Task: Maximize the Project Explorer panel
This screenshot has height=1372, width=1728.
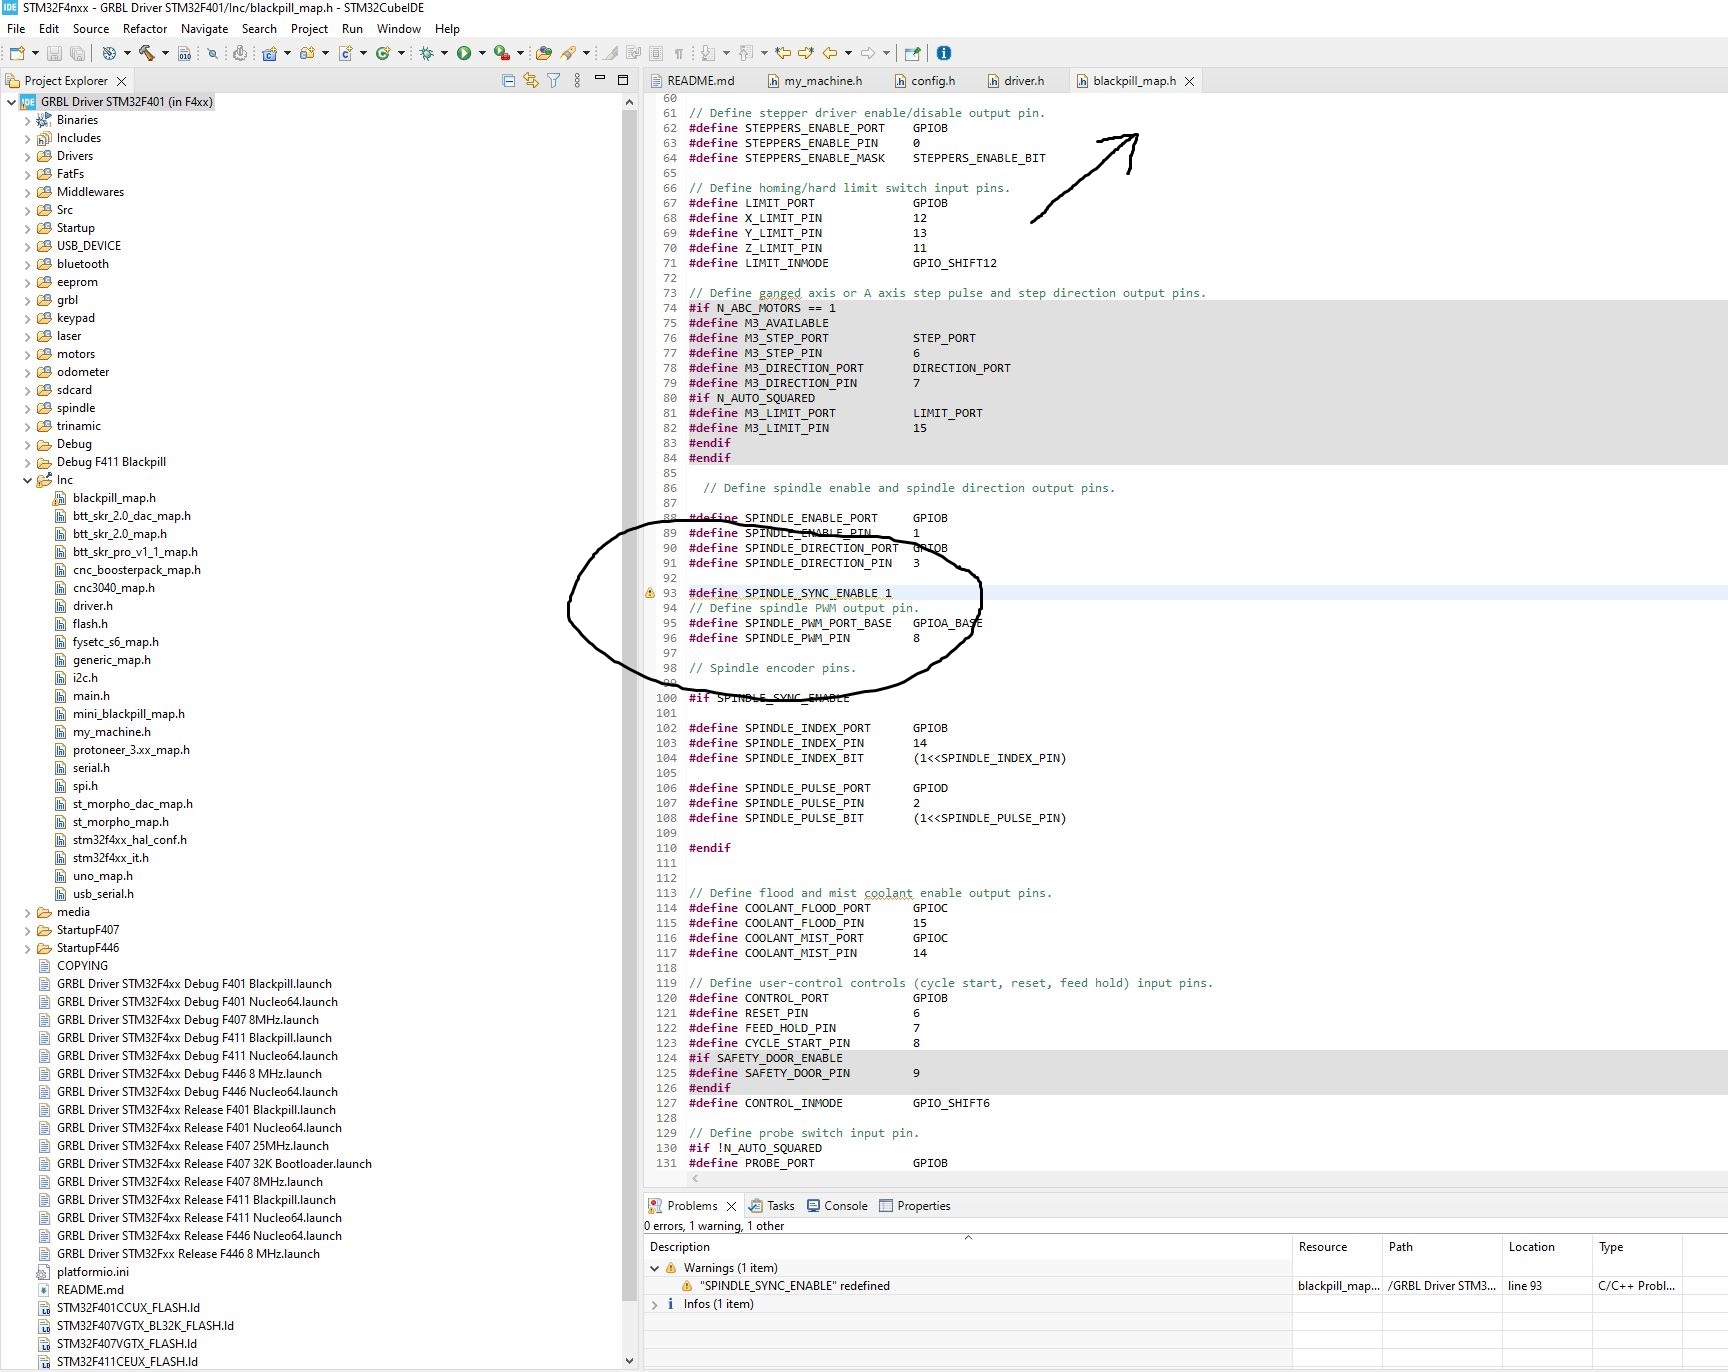Action: (623, 80)
